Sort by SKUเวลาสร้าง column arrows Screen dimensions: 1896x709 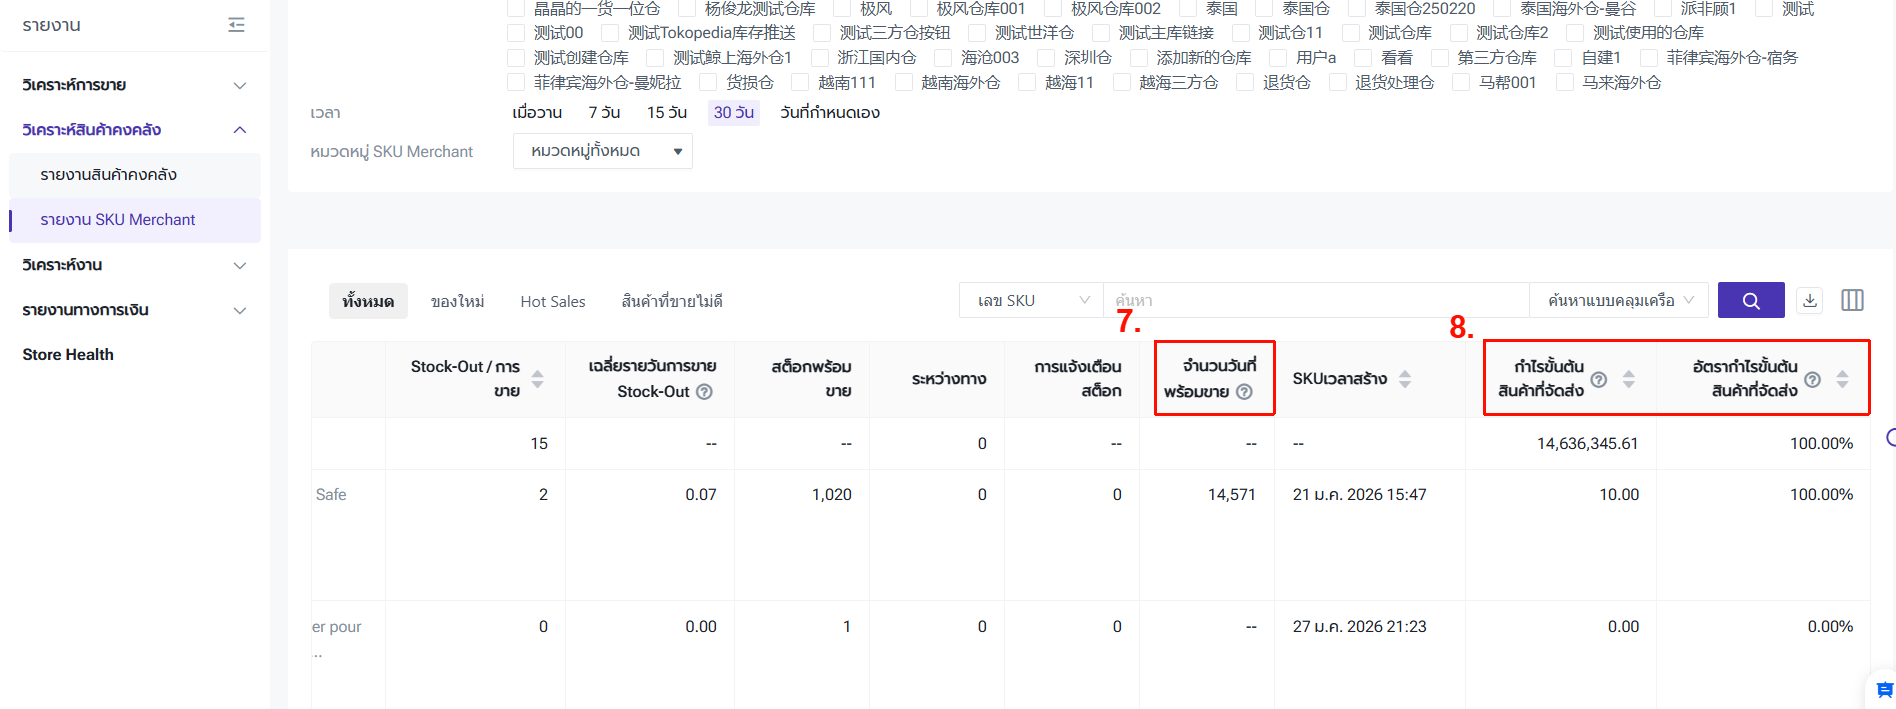(x=1405, y=379)
